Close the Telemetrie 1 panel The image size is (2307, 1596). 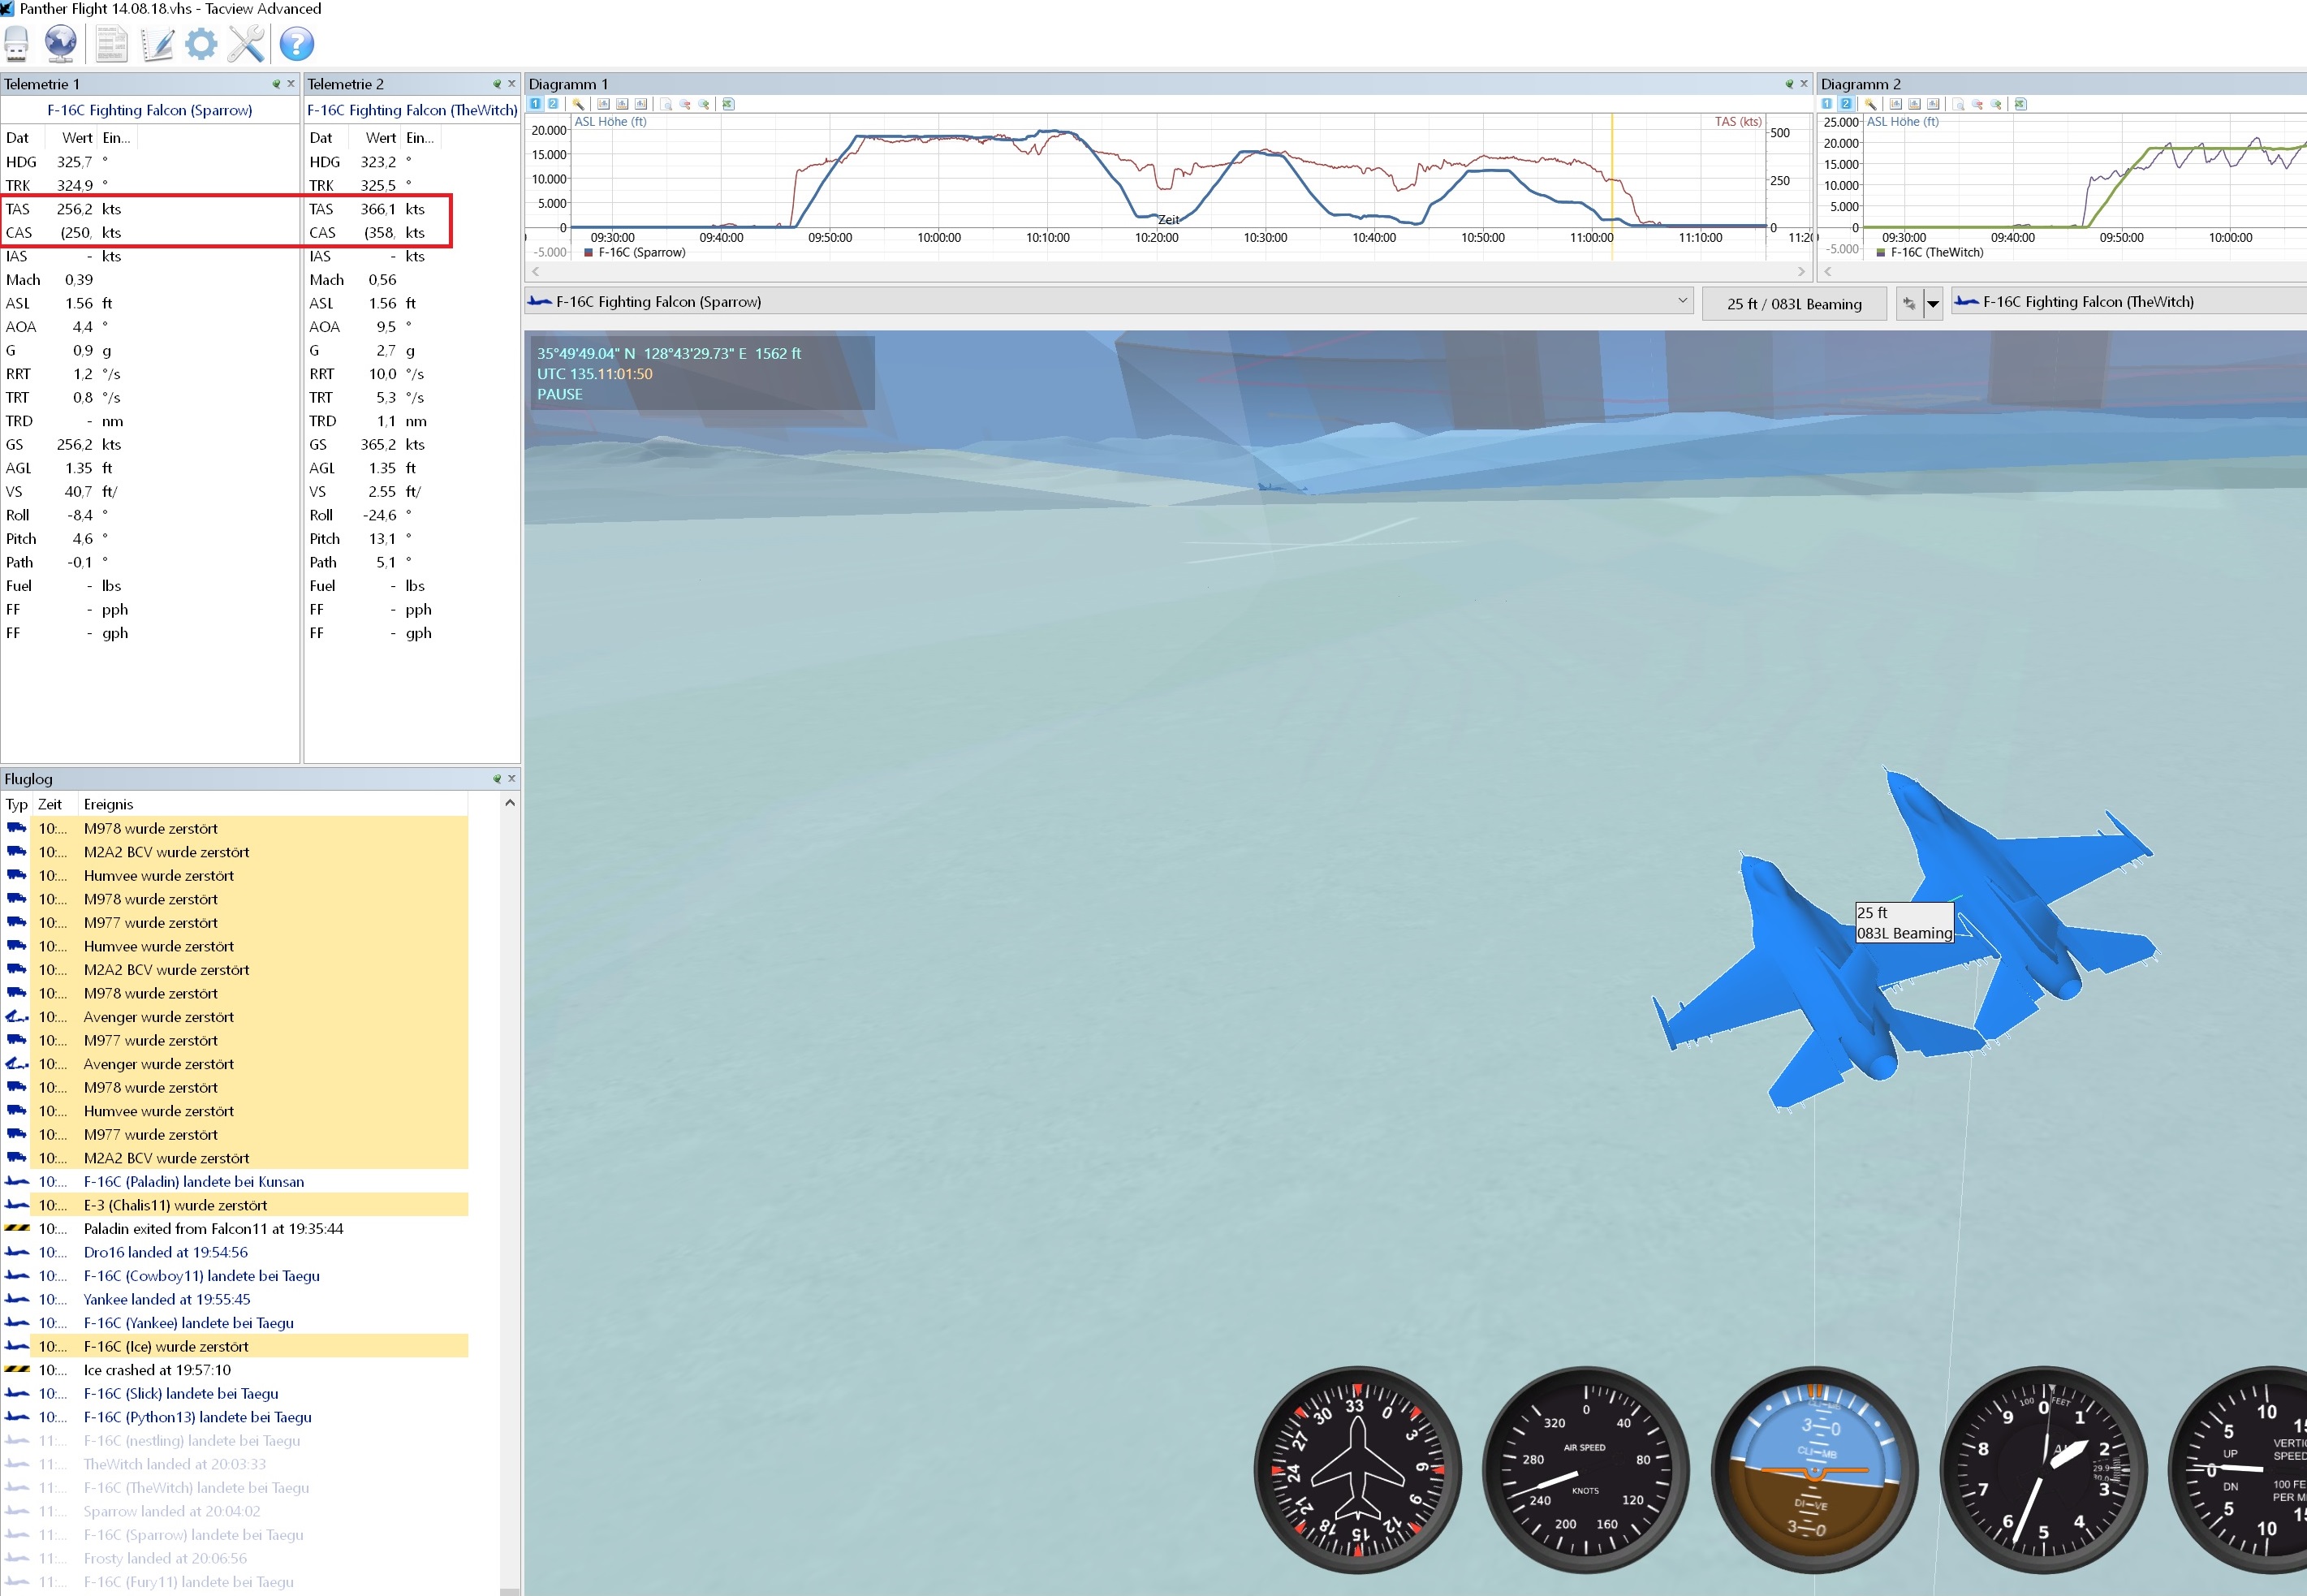click(291, 84)
